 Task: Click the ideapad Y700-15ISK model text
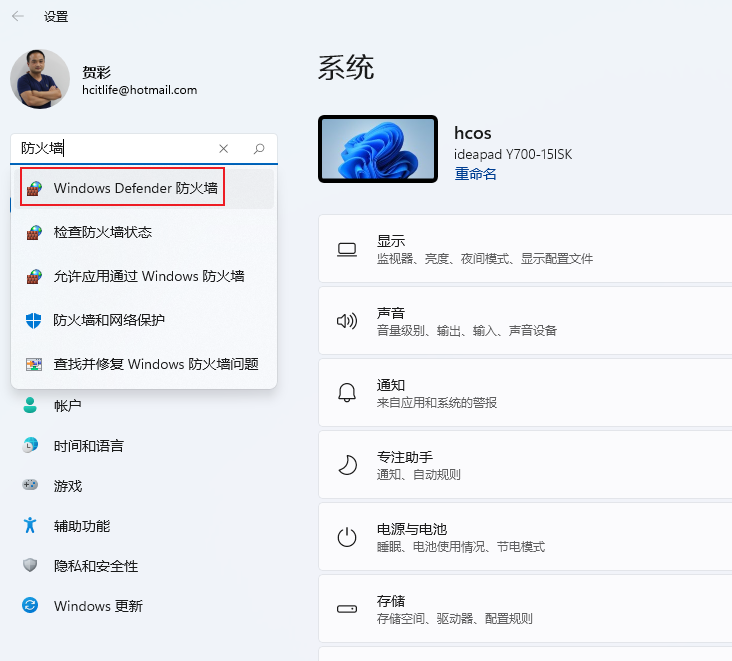pyautogui.click(x=513, y=154)
